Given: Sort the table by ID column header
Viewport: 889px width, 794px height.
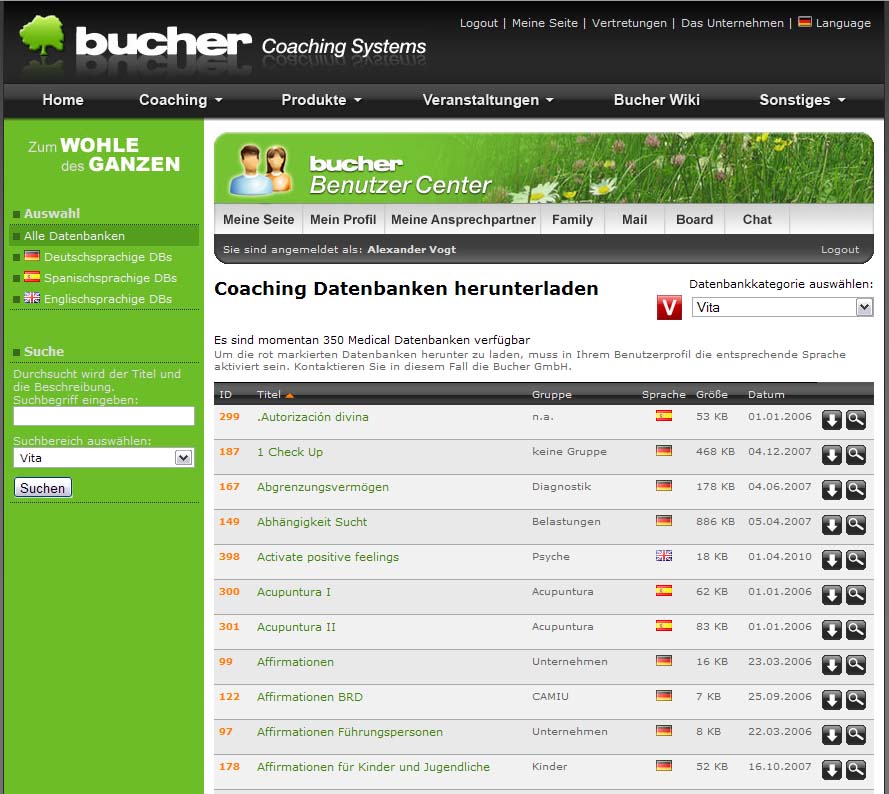Looking at the screenshot, I should (x=225, y=395).
